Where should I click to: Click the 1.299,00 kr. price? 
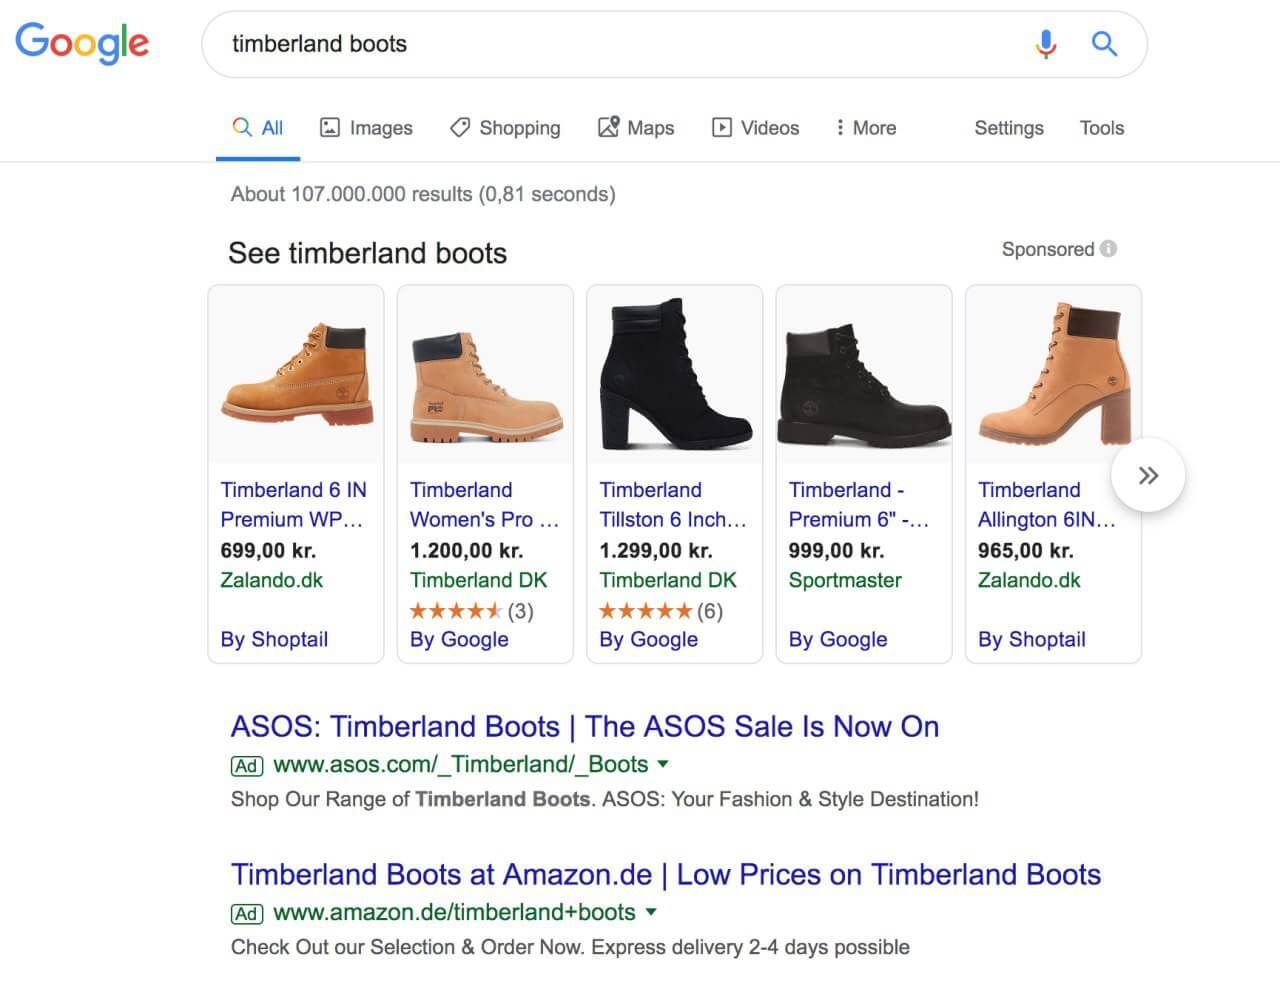tap(656, 550)
